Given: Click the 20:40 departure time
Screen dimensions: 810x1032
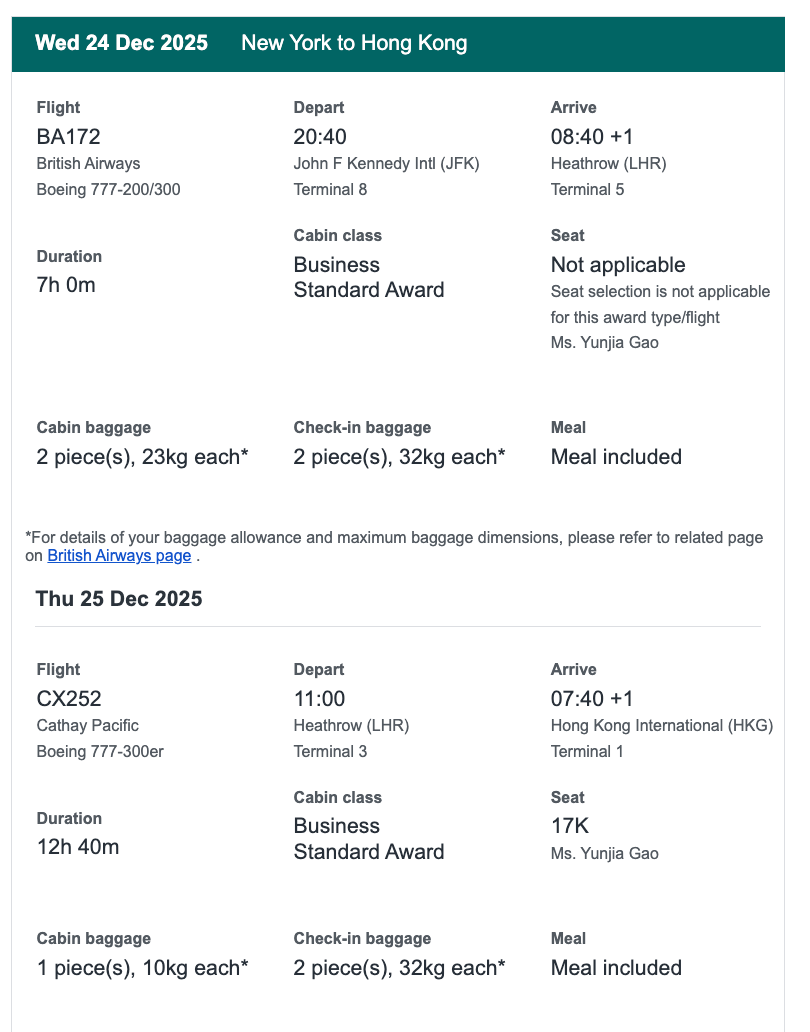Looking at the screenshot, I should coord(320,137).
